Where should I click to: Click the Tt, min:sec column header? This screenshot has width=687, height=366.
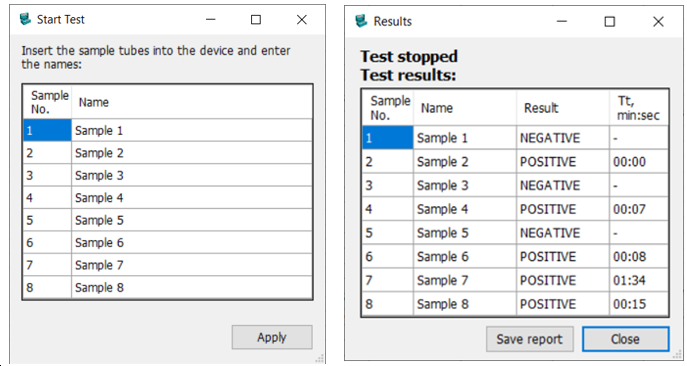[639, 108]
